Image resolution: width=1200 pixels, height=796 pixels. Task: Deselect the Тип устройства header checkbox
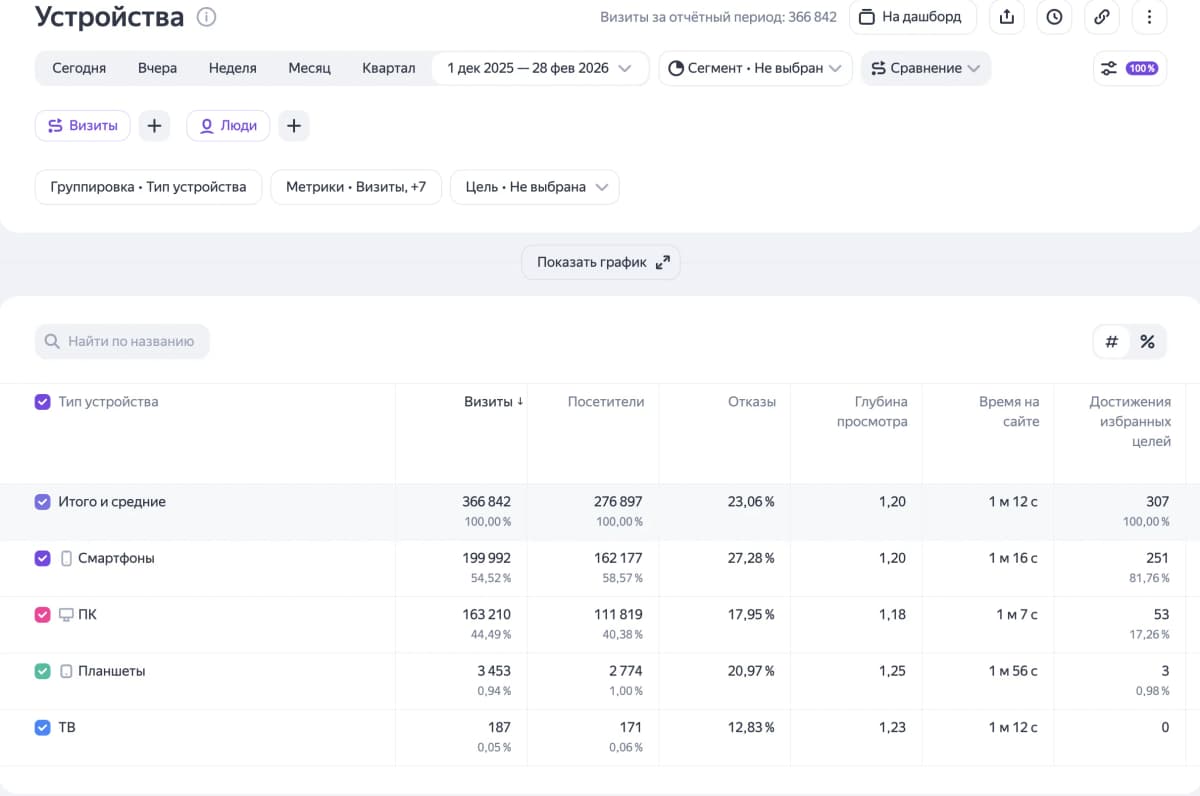[42, 401]
